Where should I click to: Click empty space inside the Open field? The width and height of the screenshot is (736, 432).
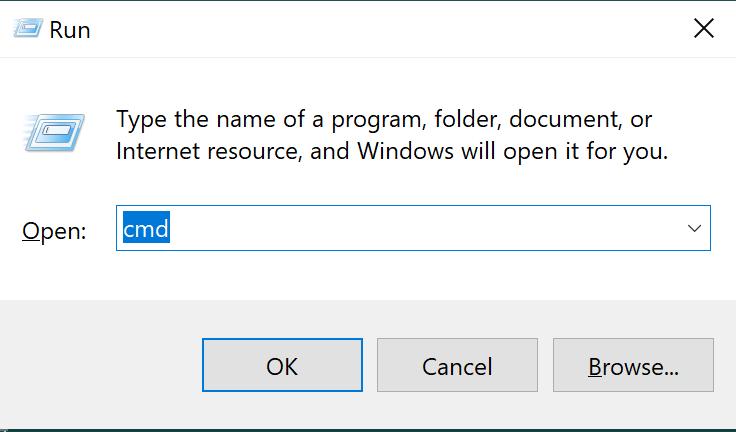420,229
